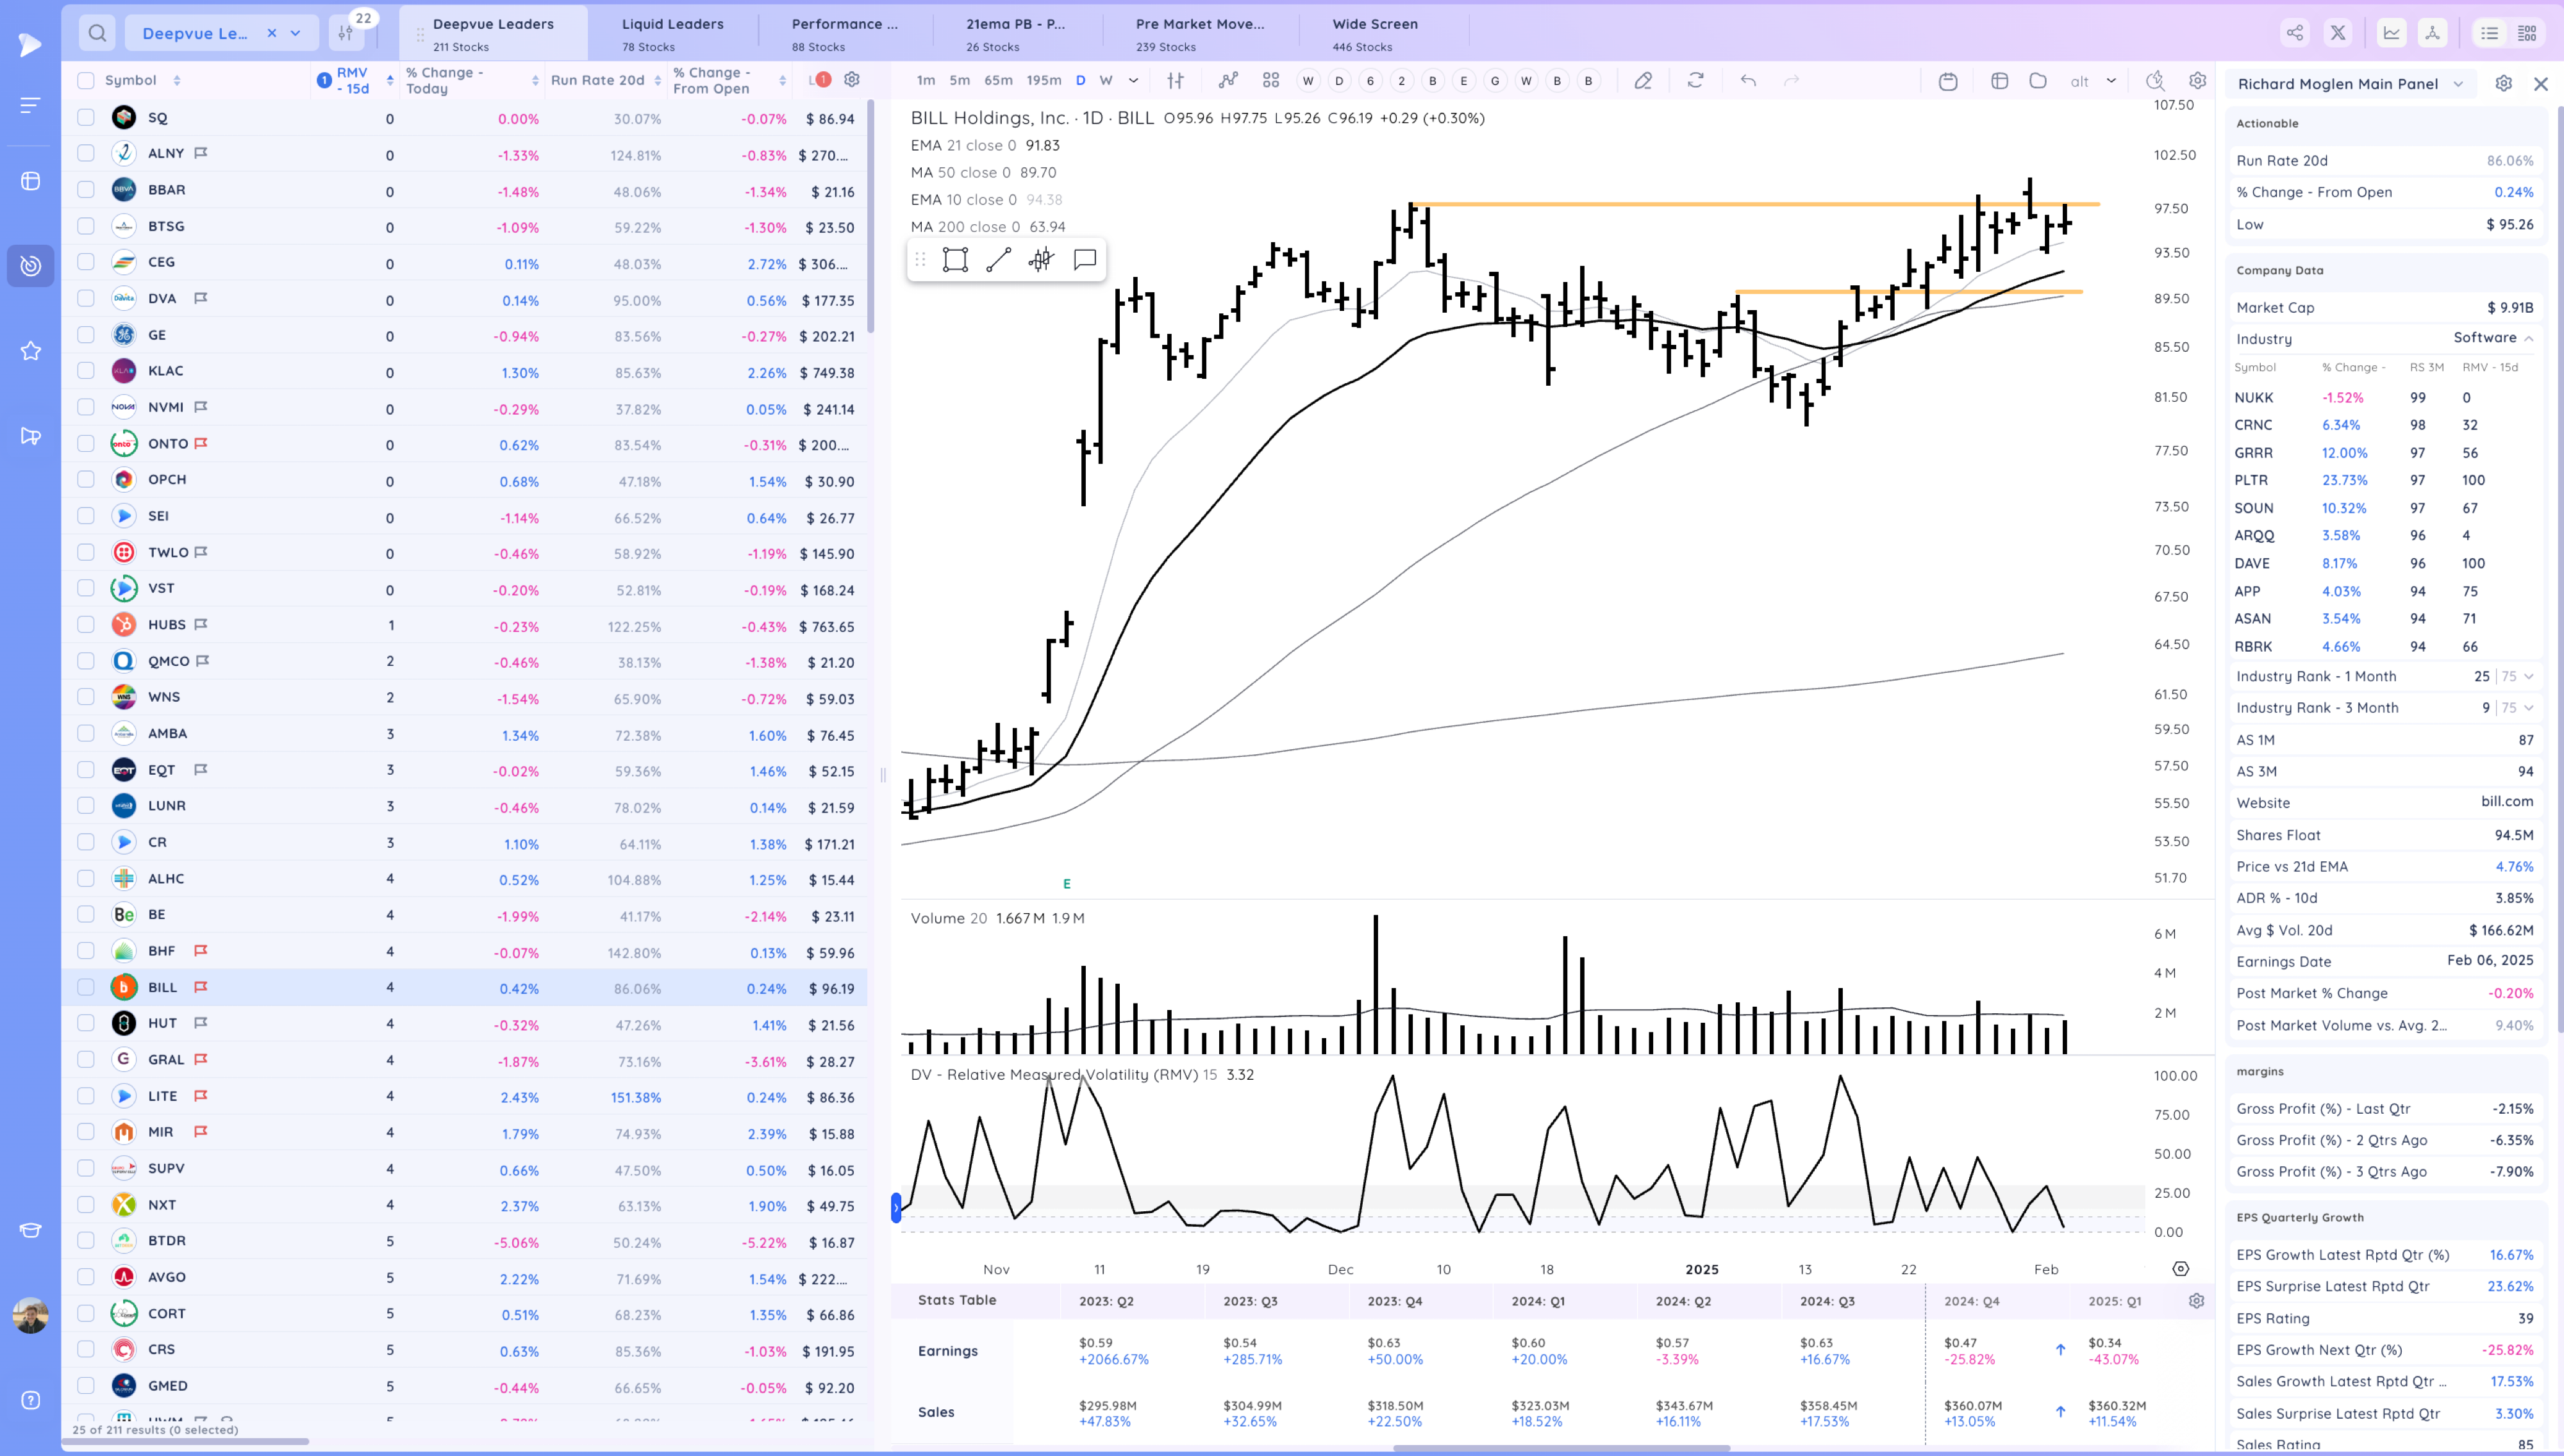Expand the Richard Moglen Main Panel dropdown

pos(2458,84)
